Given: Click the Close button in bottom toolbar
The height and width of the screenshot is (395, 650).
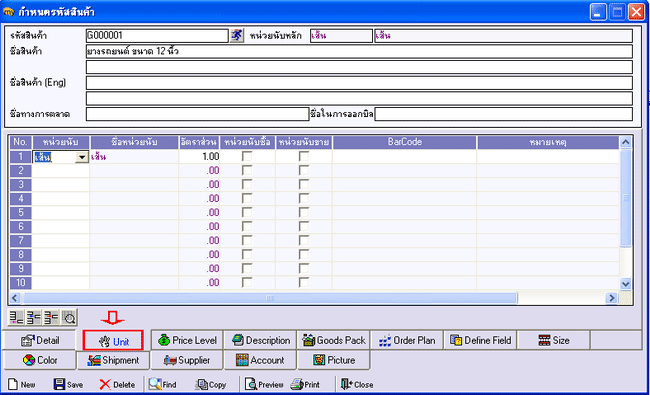Looking at the screenshot, I should pos(357,385).
